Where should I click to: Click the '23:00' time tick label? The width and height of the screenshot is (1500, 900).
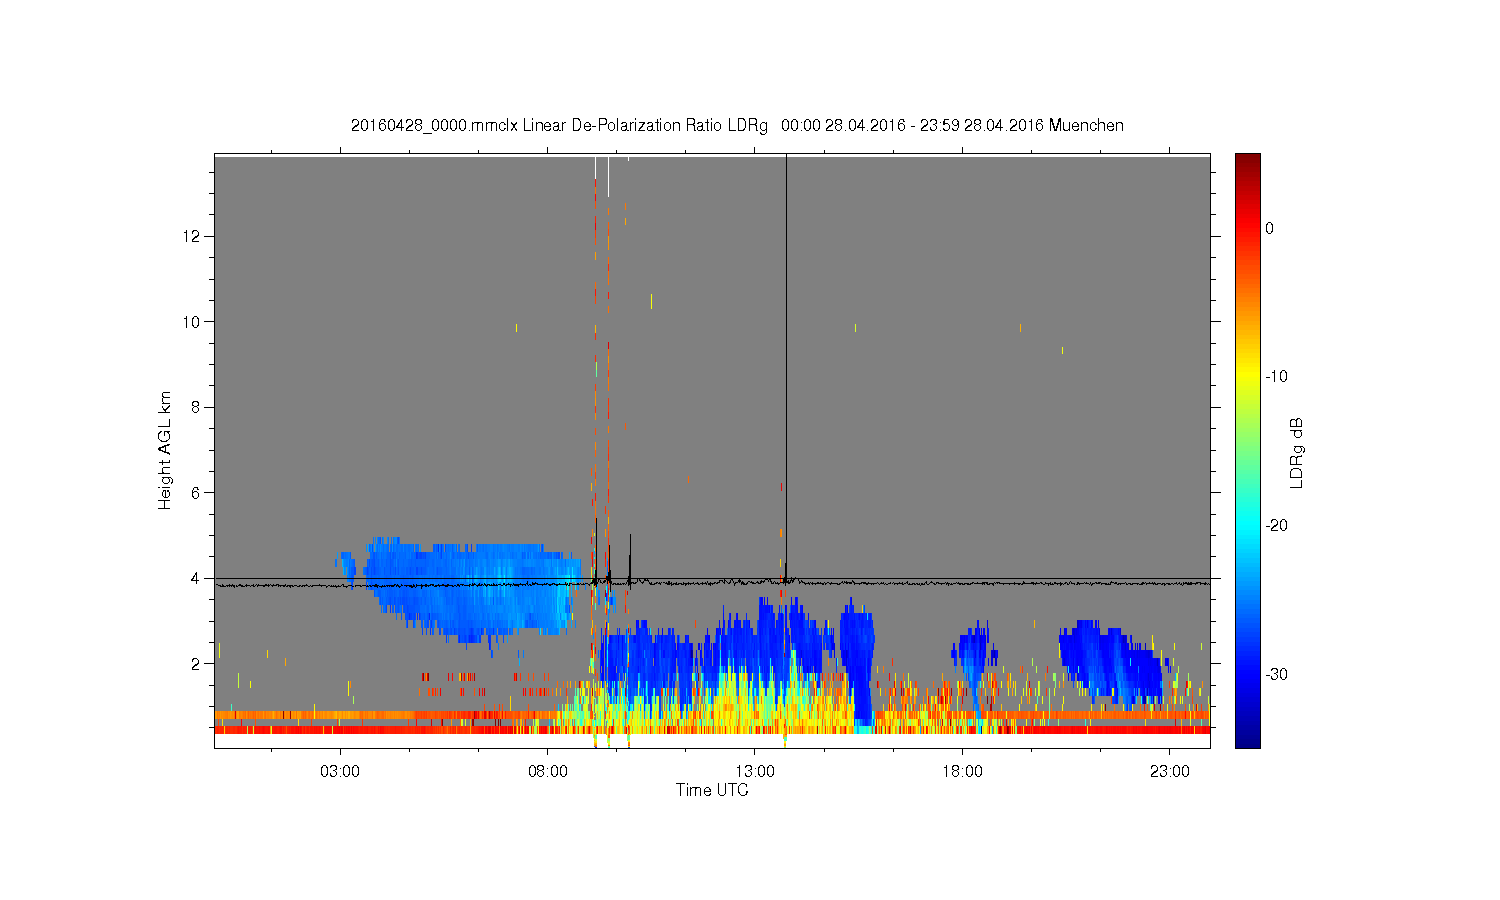coord(1170,772)
